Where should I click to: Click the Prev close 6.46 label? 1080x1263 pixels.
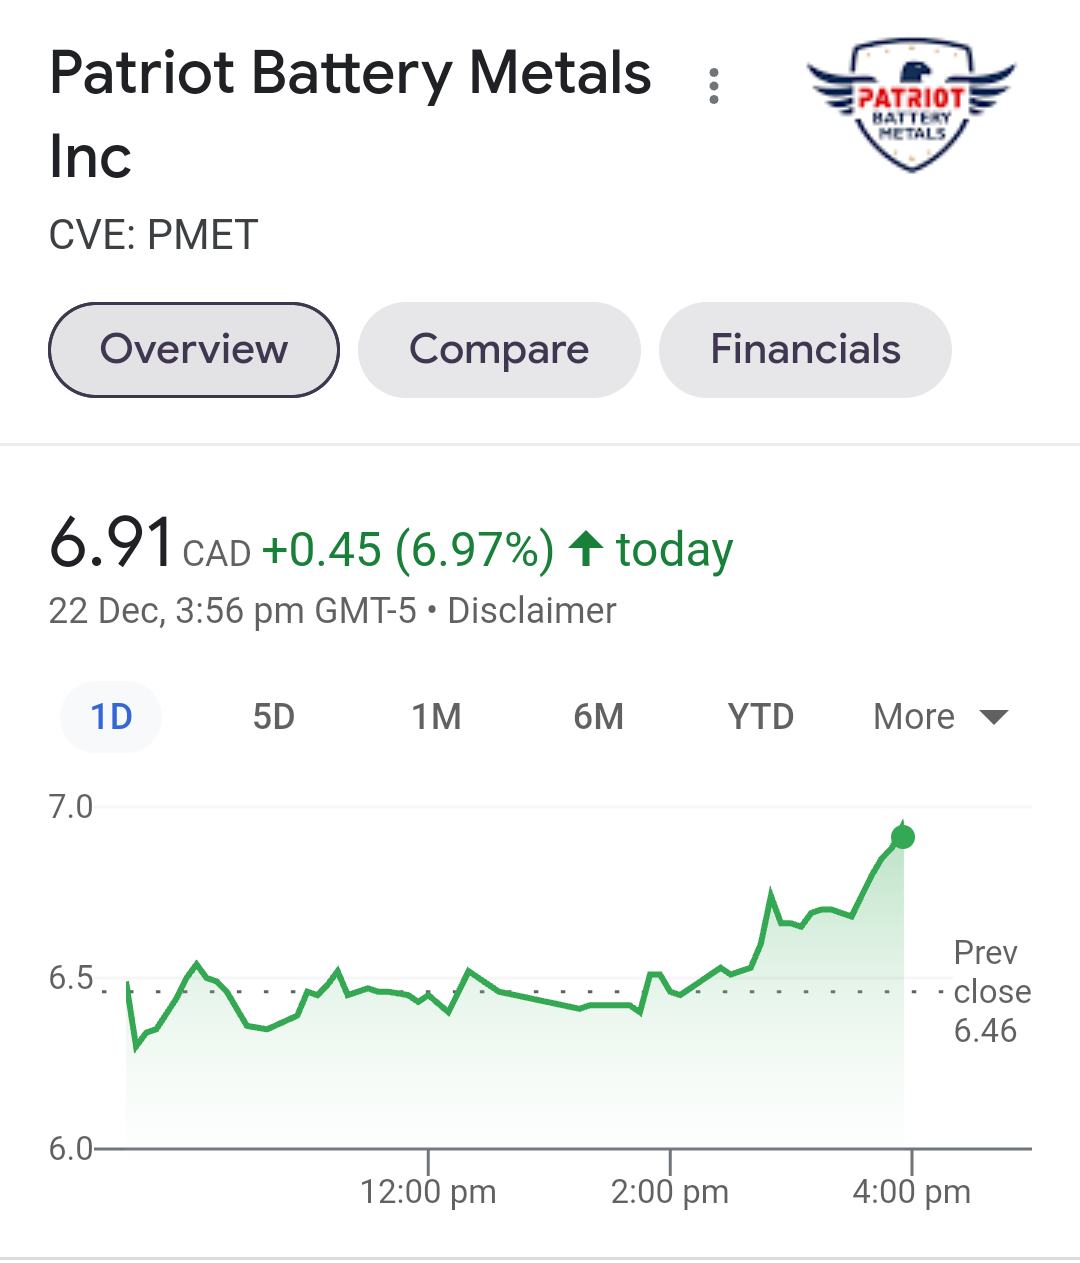pos(992,991)
